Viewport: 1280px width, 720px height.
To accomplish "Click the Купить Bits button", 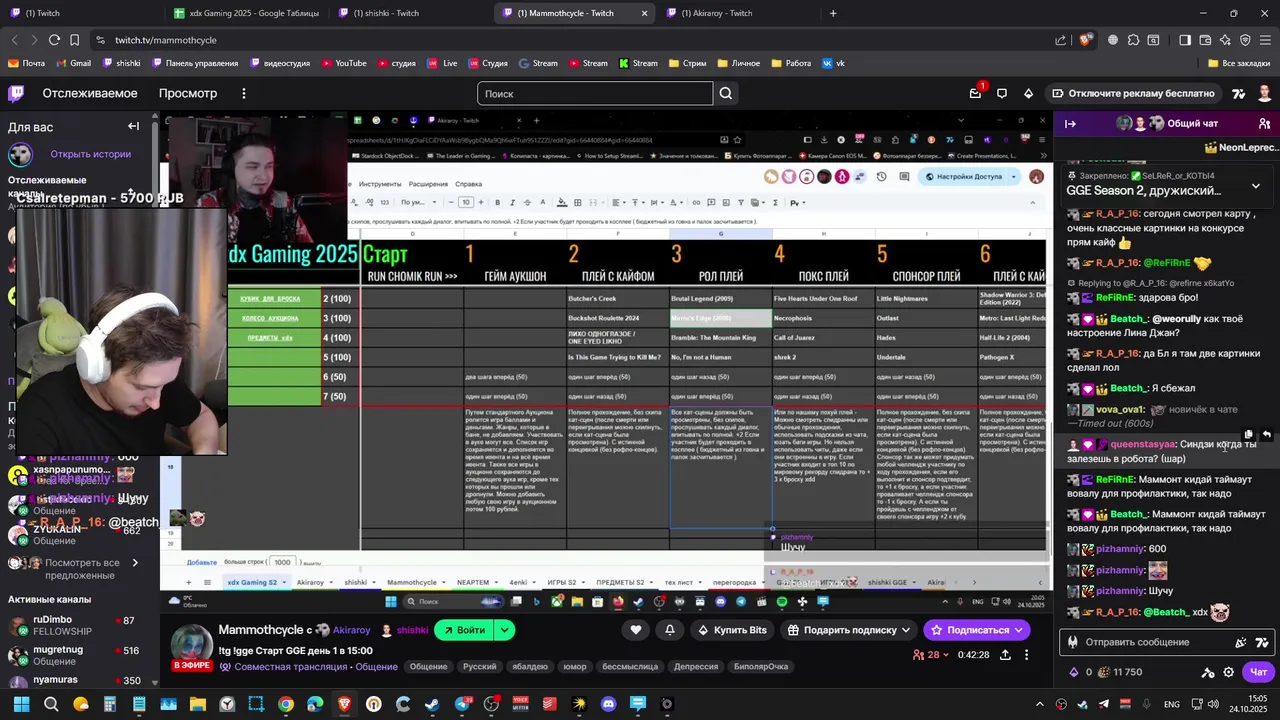I will (732, 630).
